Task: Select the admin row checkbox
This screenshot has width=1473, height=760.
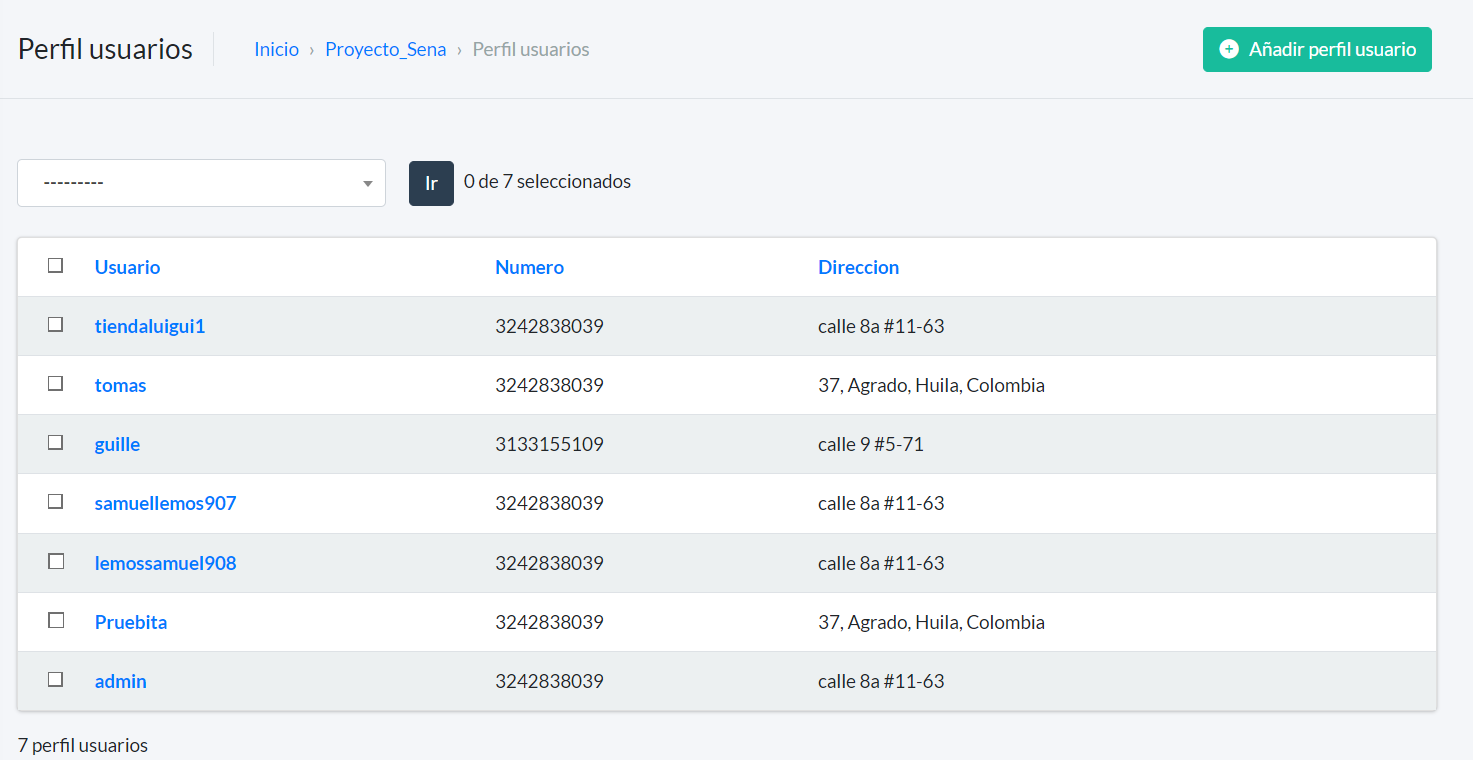Action: [56, 680]
